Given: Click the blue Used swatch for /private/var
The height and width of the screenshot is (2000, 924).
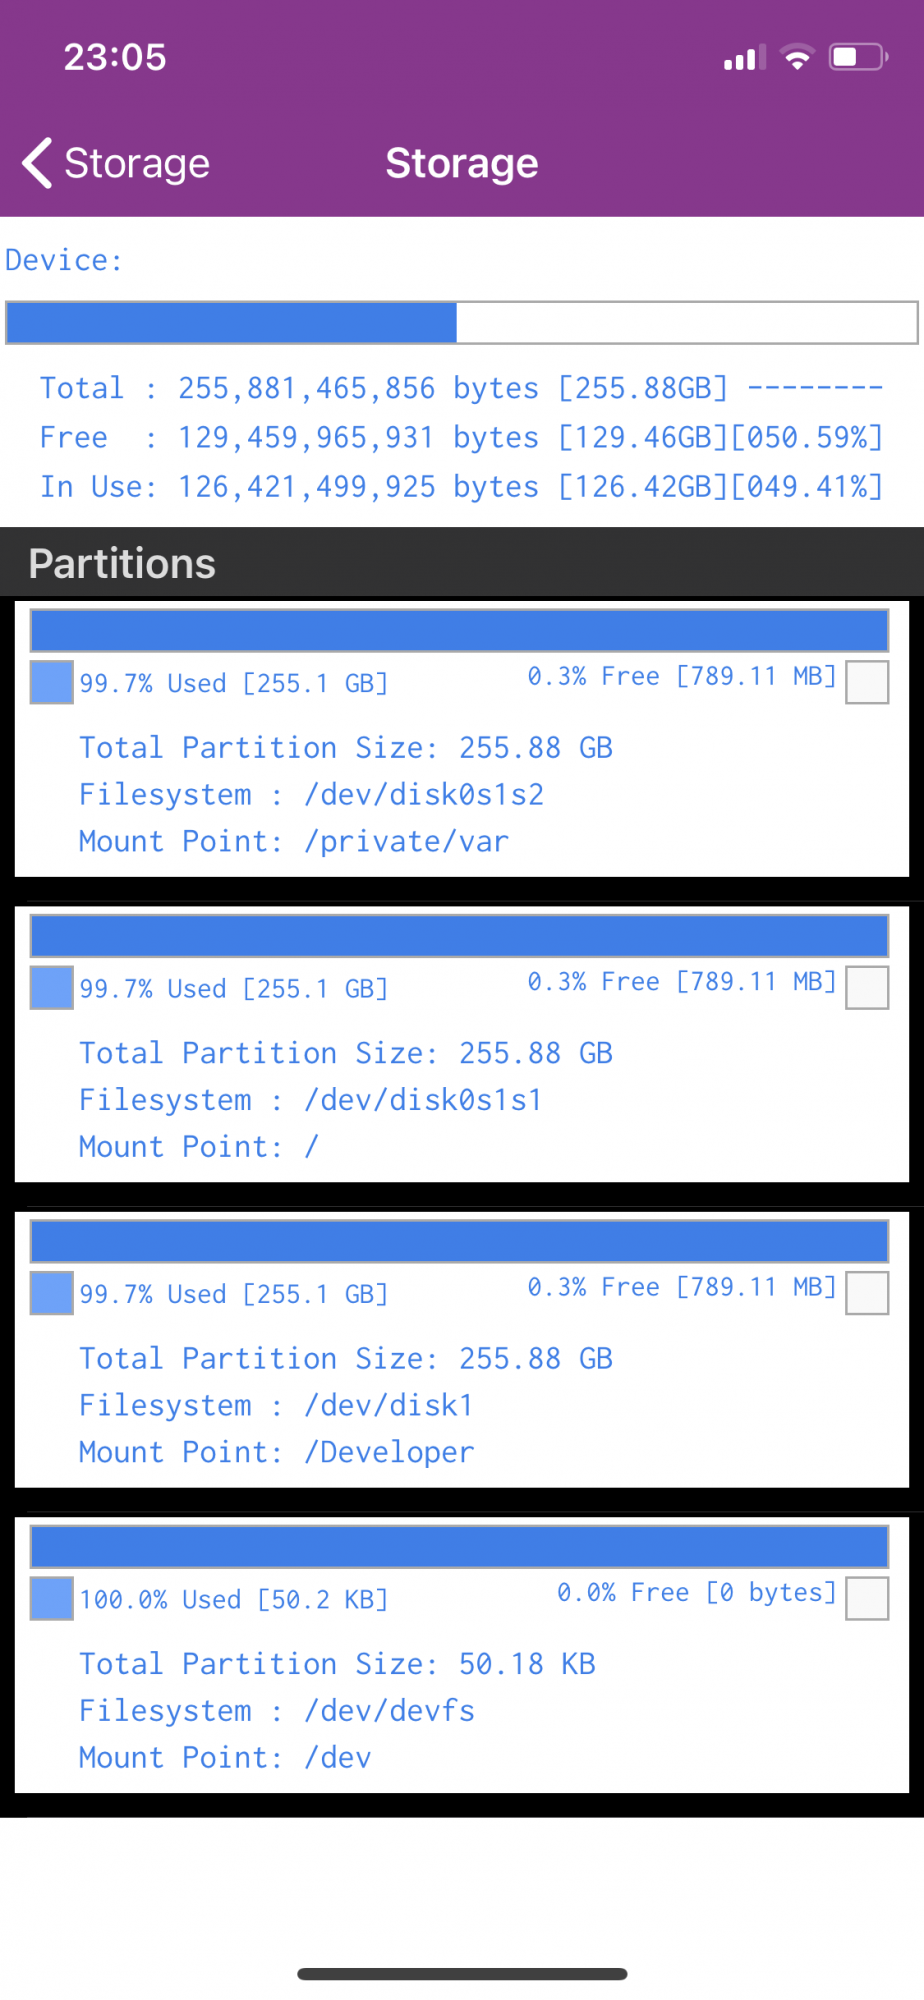Looking at the screenshot, I should click(52, 683).
